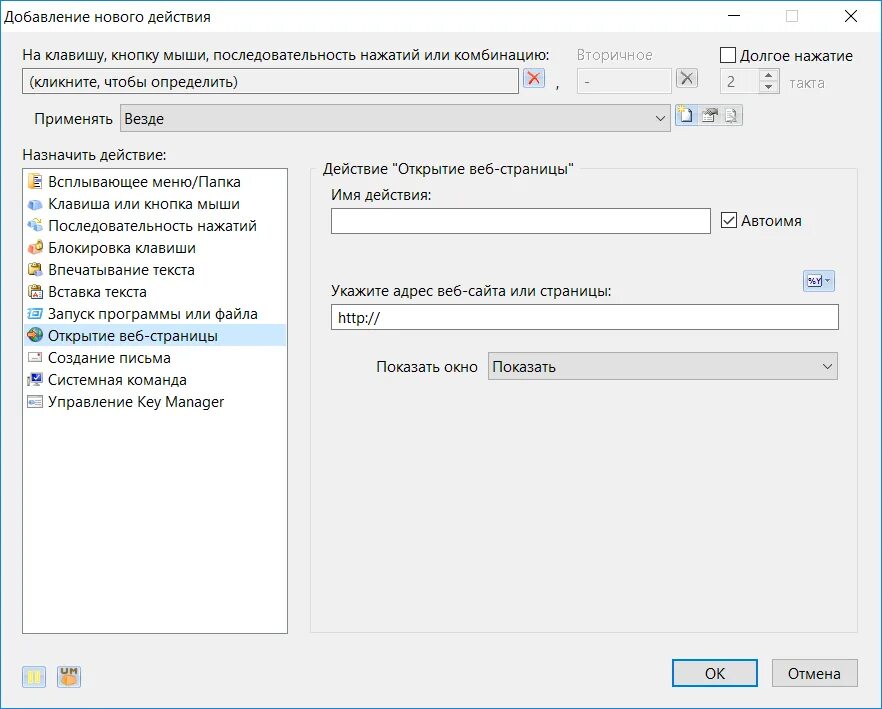Click the secondary key clear X button
Image resolution: width=882 pixels, height=709 pixels.
pyautogui.click(x=686, y=79)
